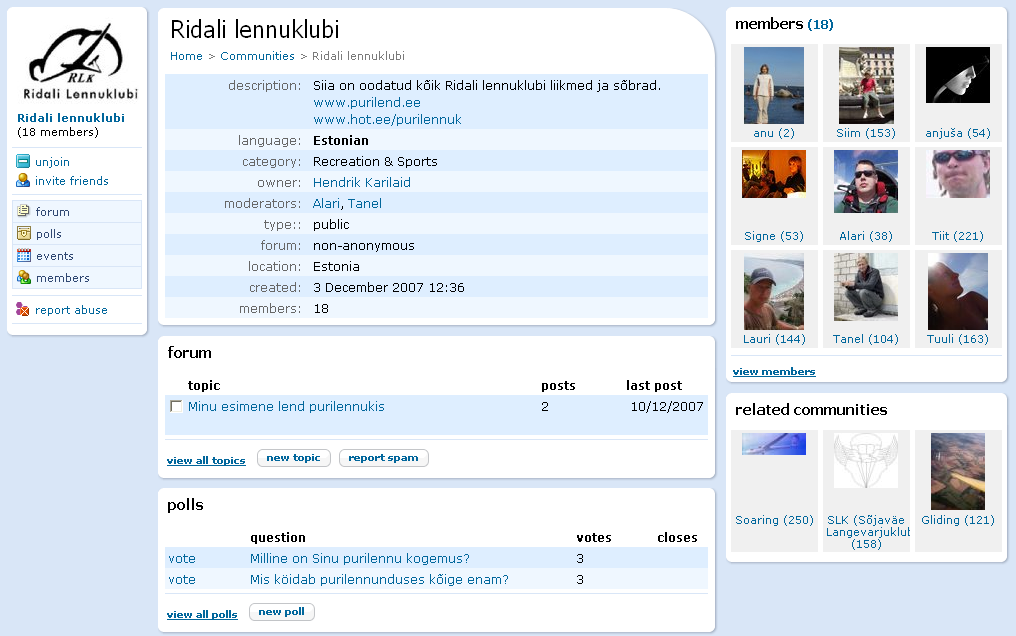Go to Home in breadcrumb
The height and width of the screenshot is (636, 1016).
coord(186,56)
